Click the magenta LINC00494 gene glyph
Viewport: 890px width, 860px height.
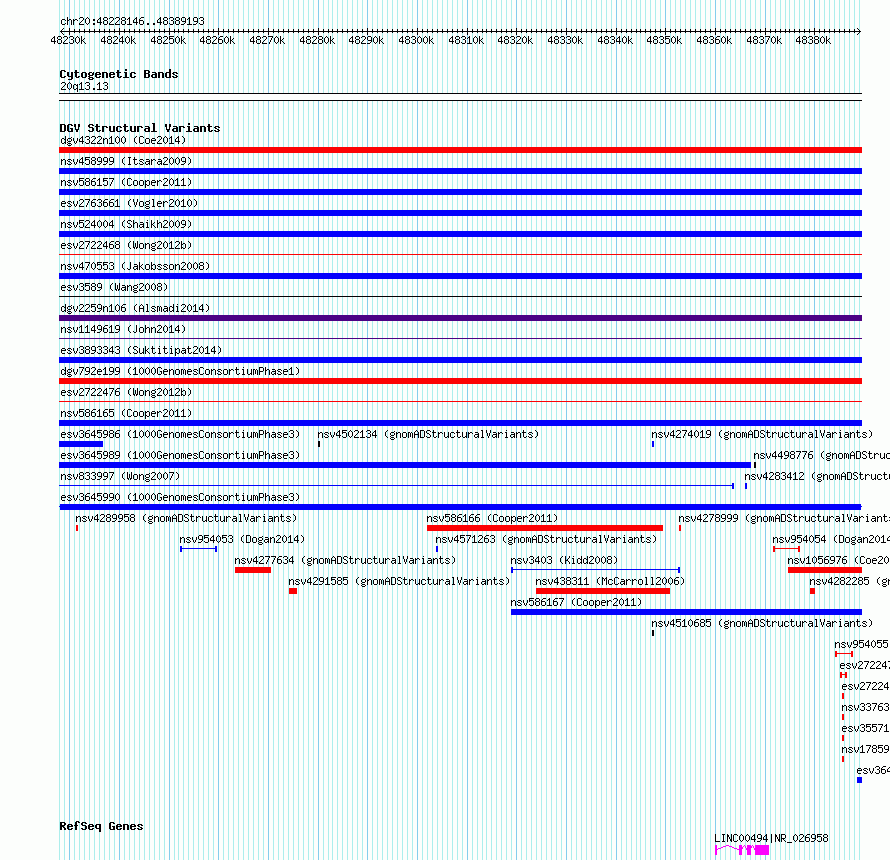point(742,850)
